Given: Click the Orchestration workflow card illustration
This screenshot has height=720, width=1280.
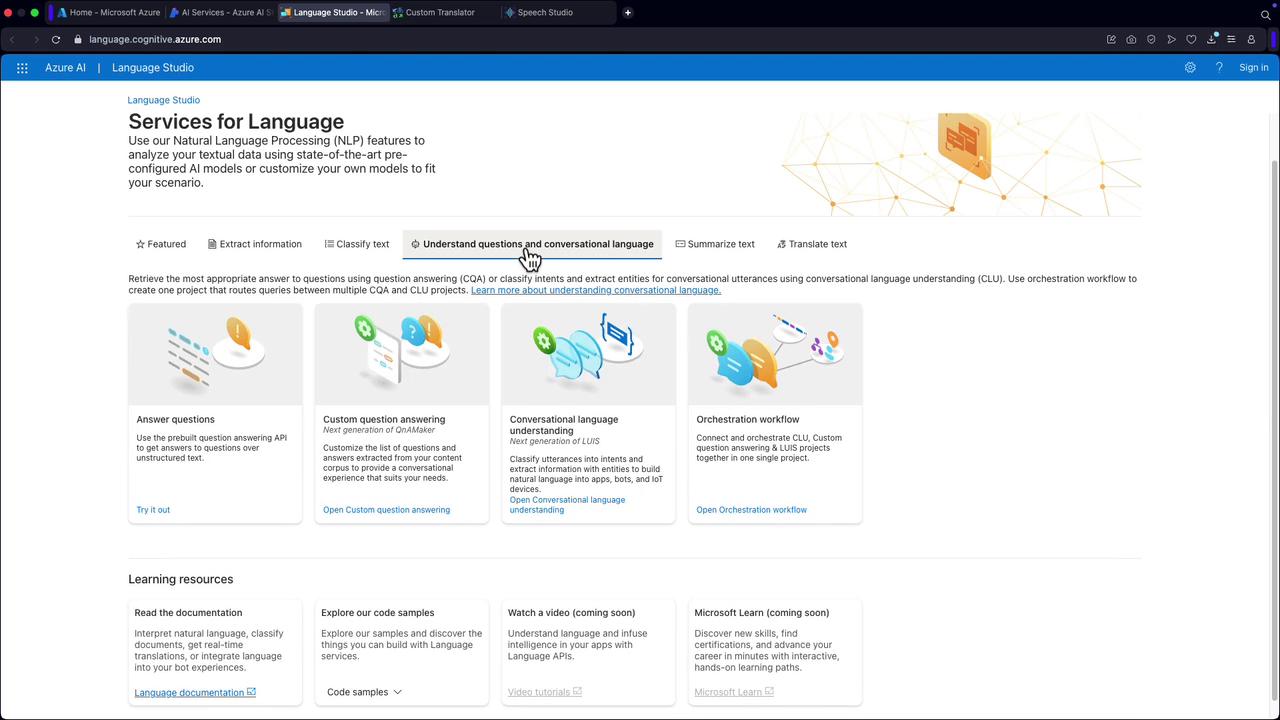Looking at the screenshot, I should (x=775, y=355).
